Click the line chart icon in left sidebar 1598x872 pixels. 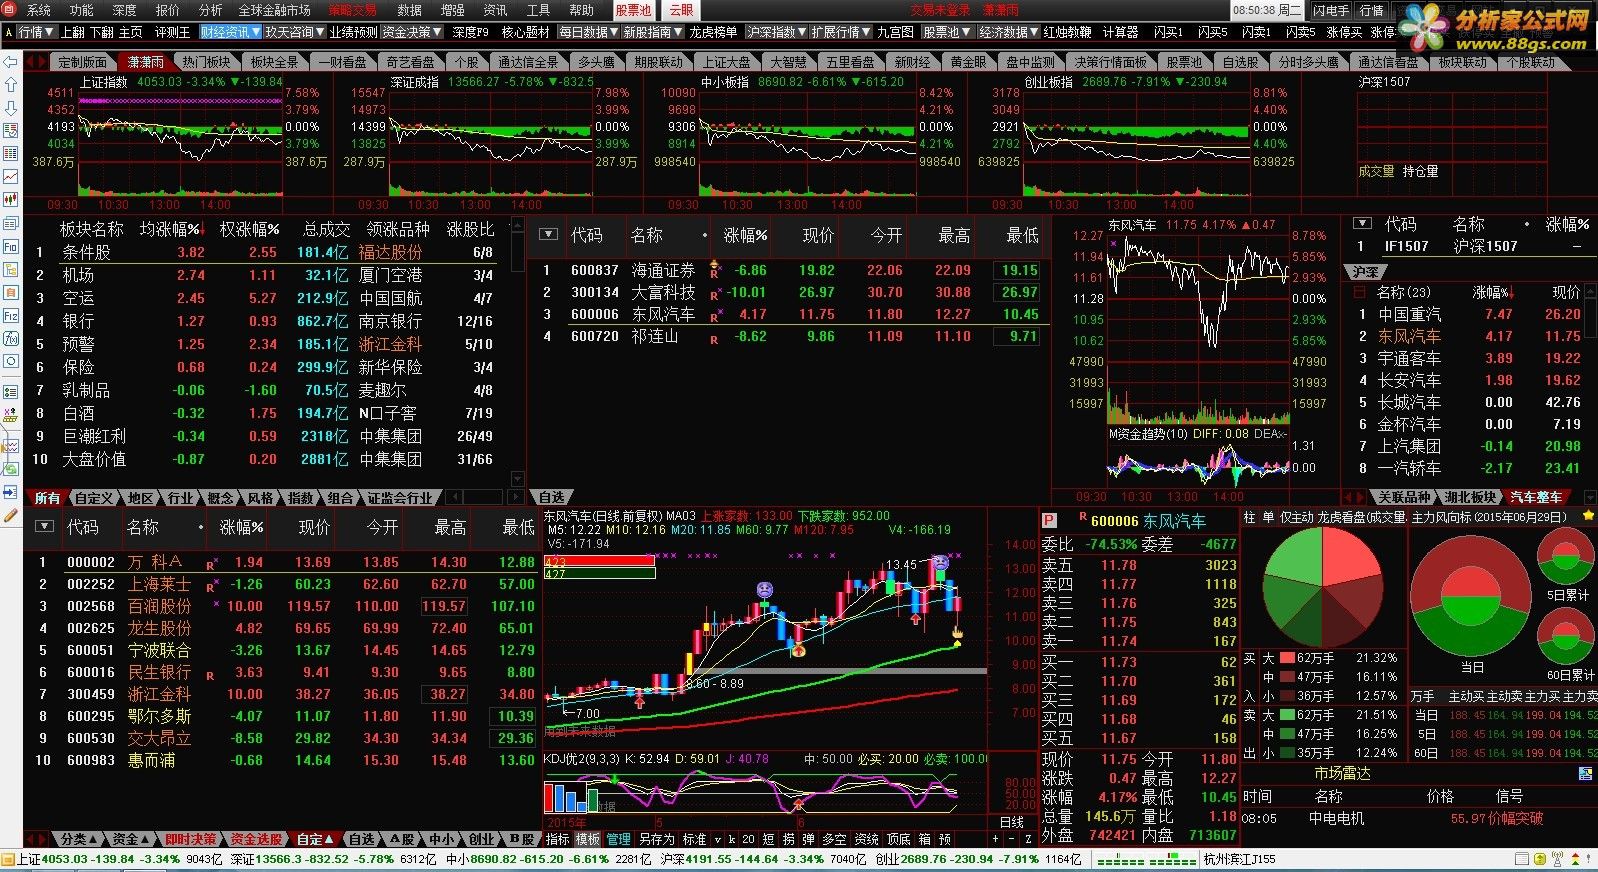coord(11,176)
